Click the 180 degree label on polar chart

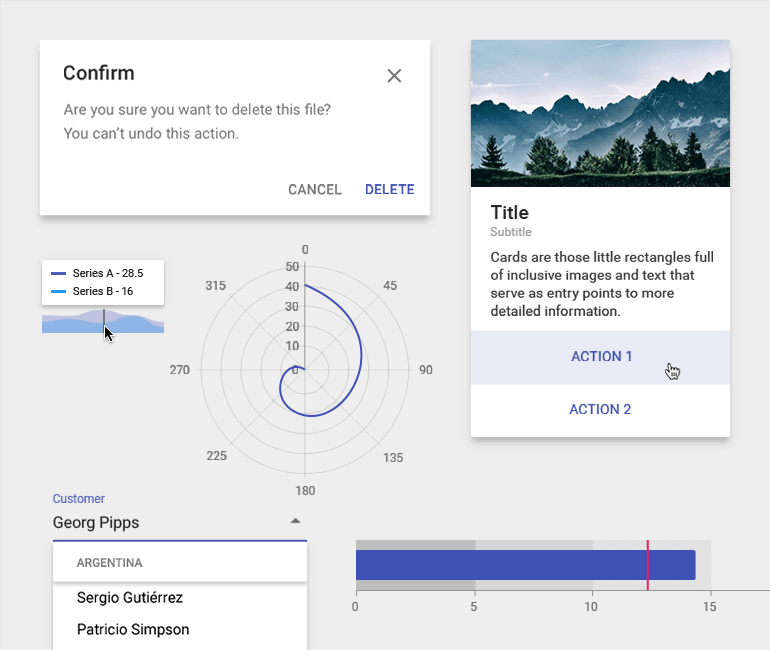coord(305,491)
